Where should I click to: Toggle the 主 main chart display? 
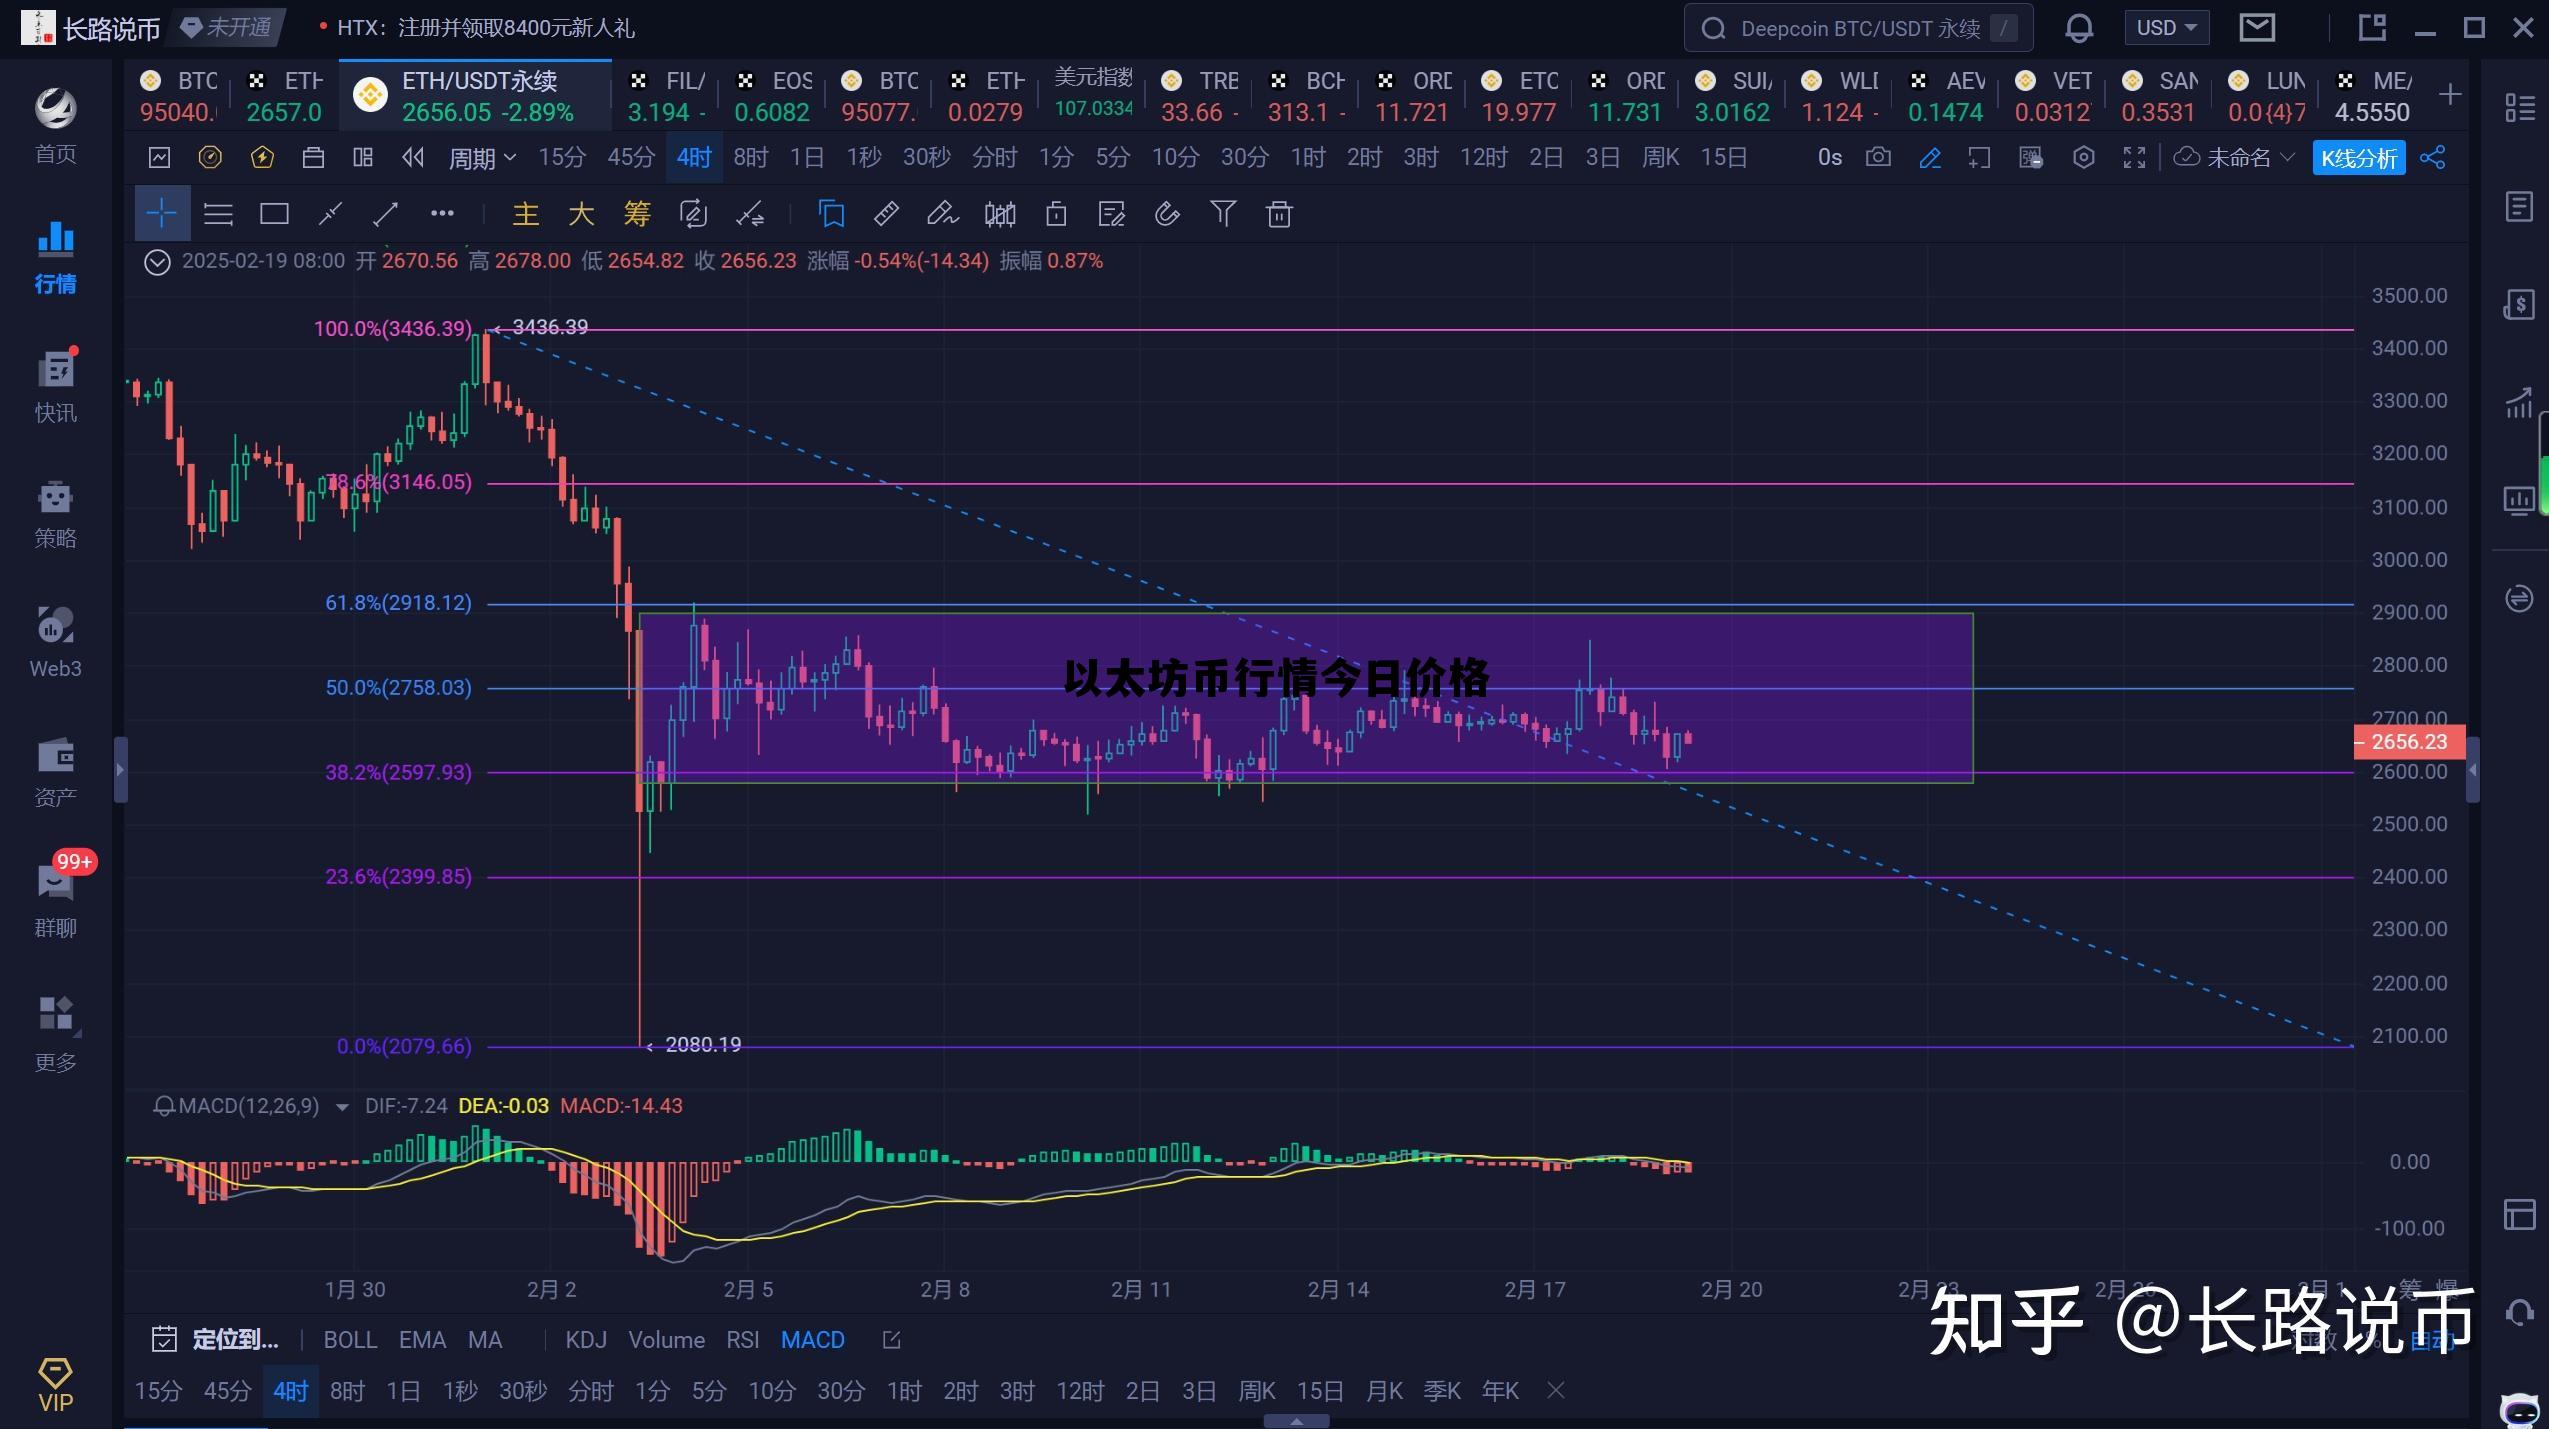[x=525, y=213]
